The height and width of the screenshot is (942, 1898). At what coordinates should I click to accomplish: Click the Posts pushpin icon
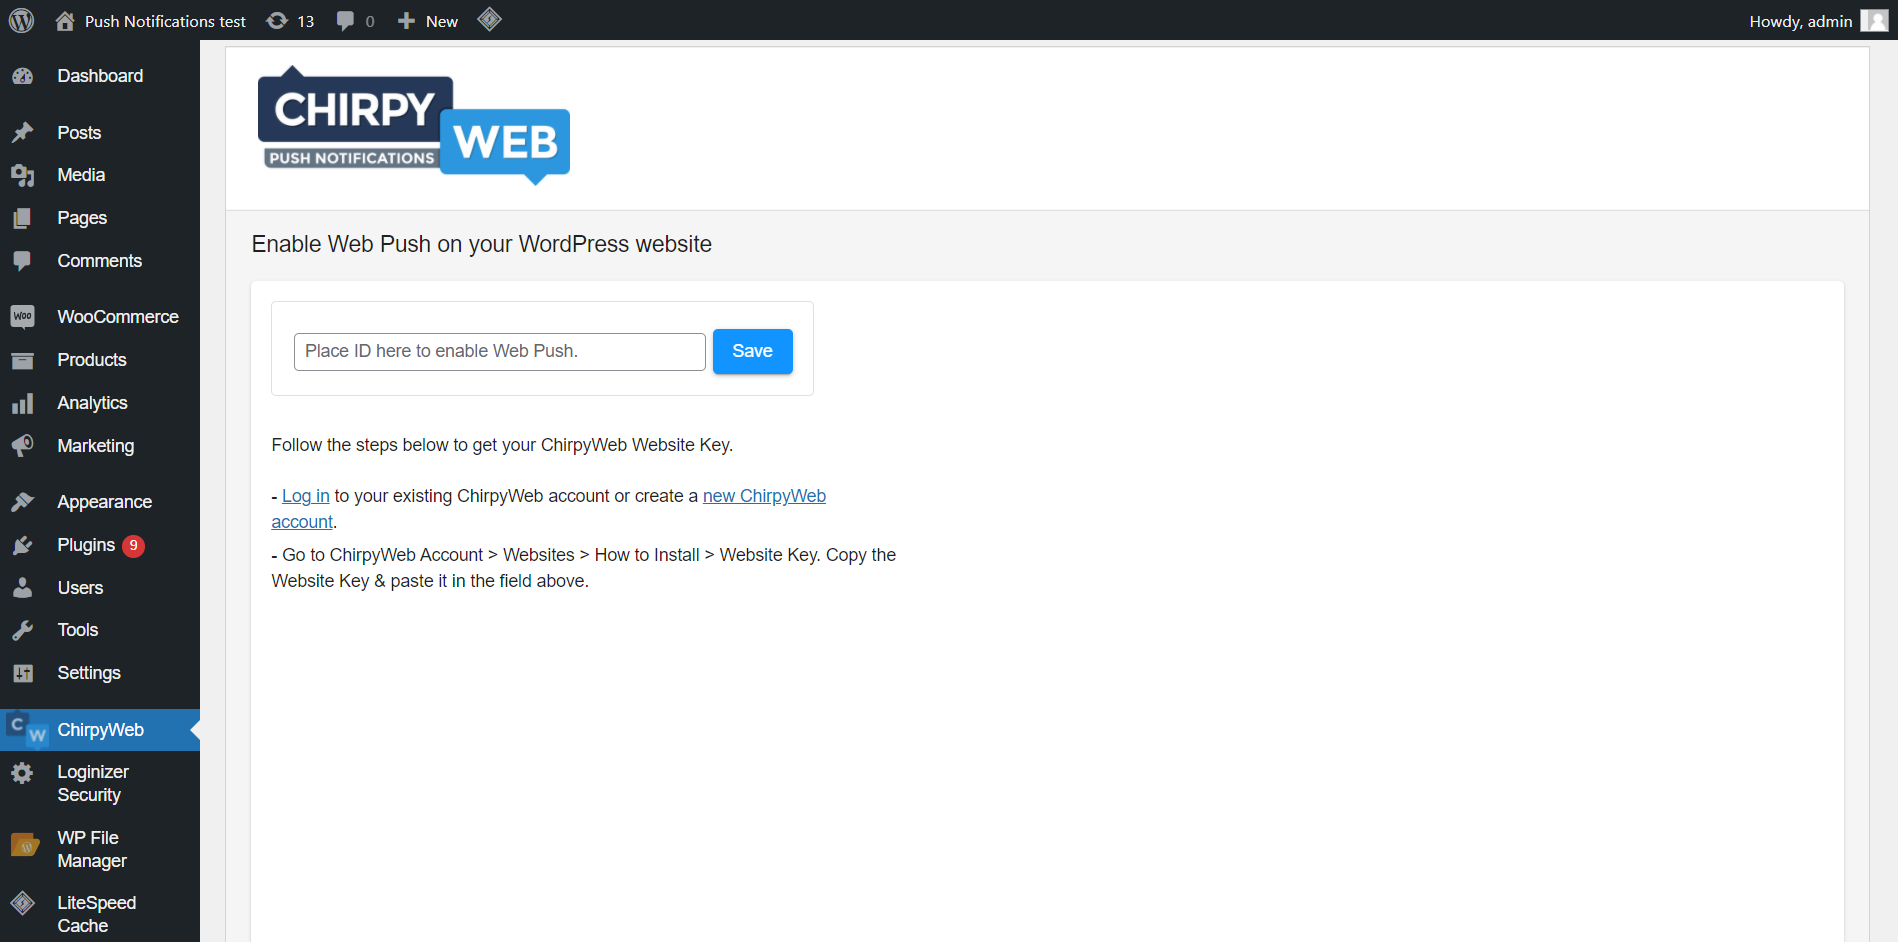(22, 133)
